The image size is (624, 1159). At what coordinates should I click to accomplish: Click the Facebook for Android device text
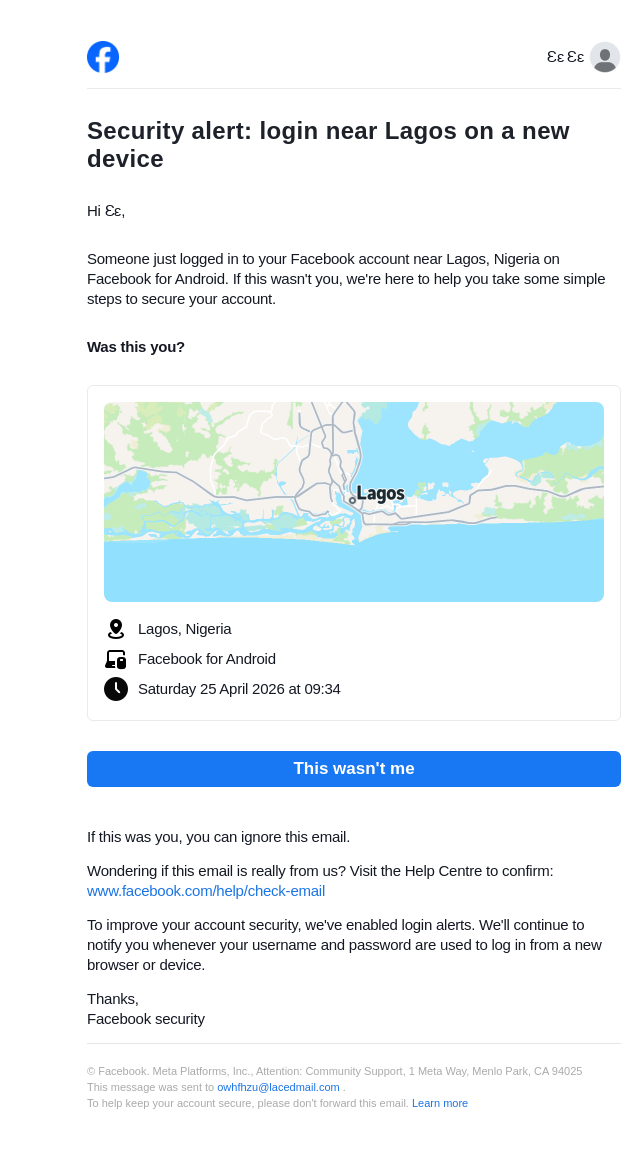pos(207,659)
